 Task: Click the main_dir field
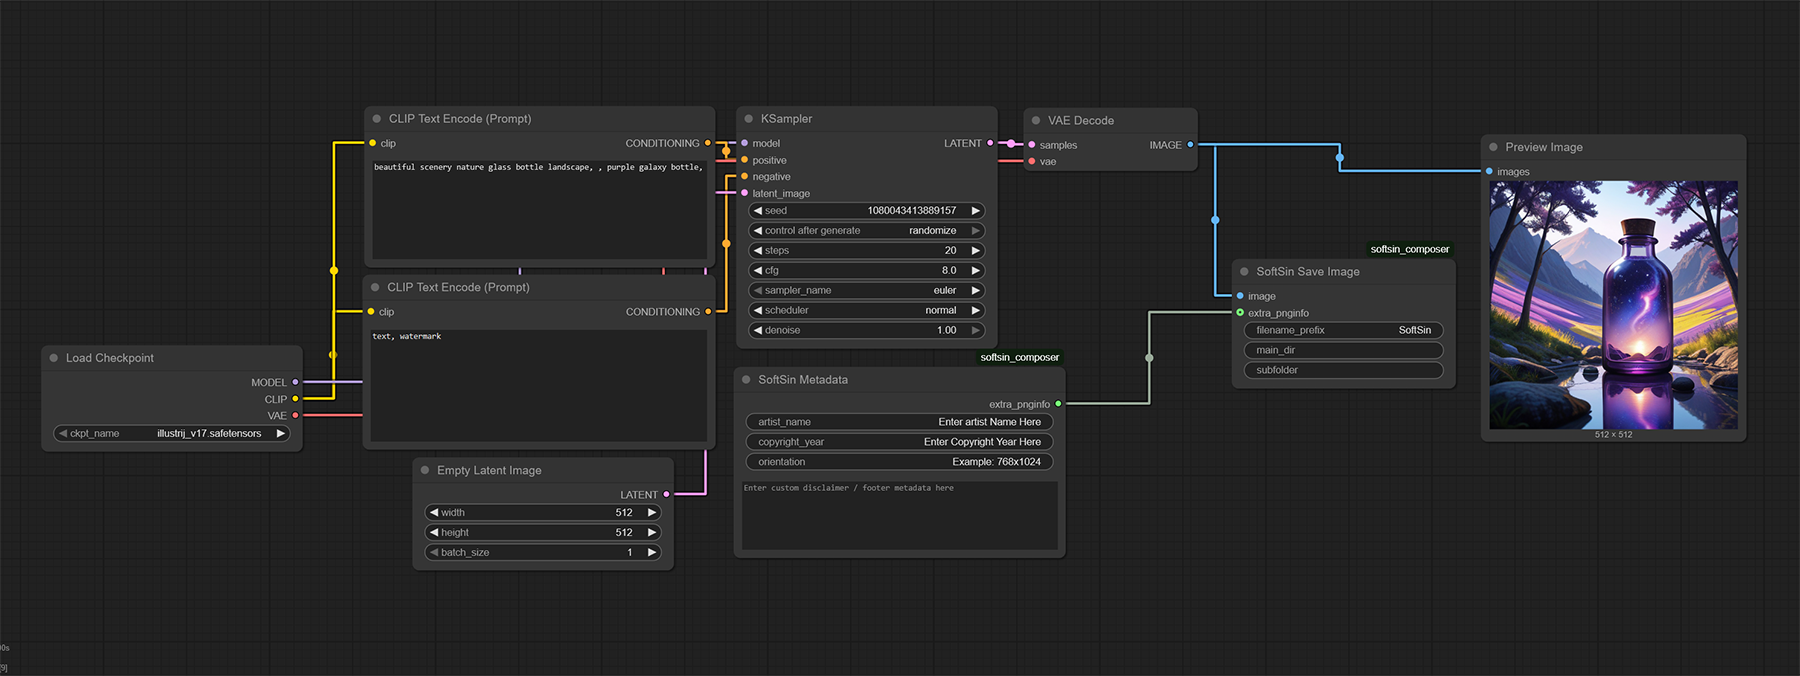[x=1343, y=350]
